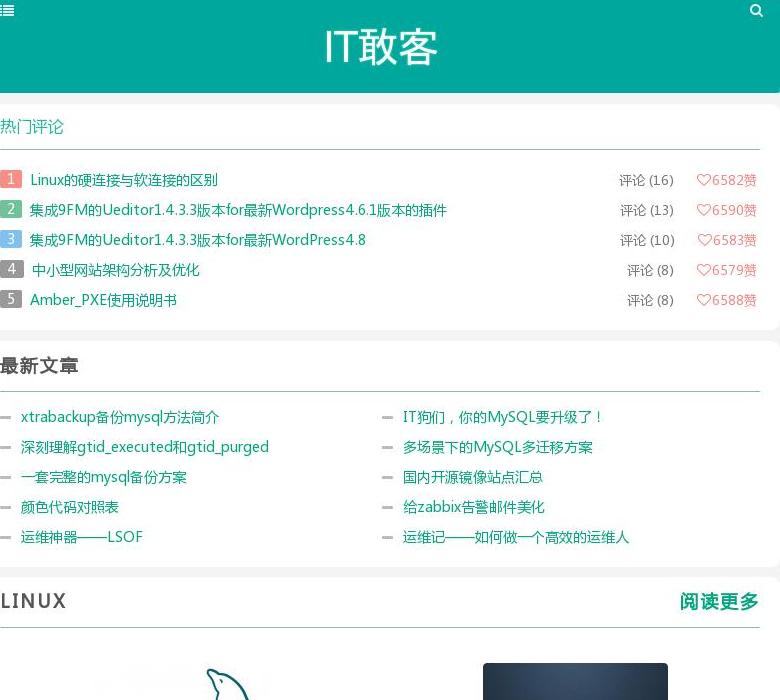
Task: Select the 最新文章 heading
Action: (x=39, y=366)
